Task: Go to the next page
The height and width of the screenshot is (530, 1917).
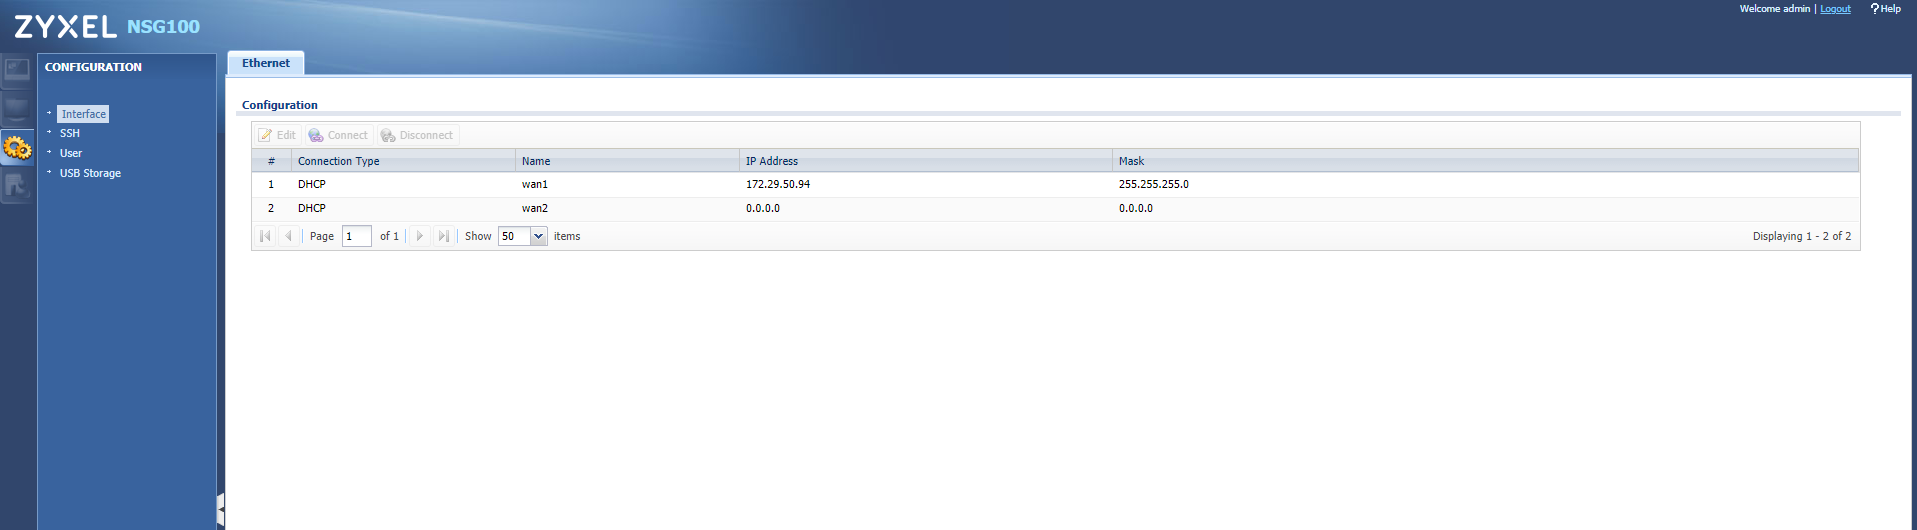Action: (x=420, y=236)
